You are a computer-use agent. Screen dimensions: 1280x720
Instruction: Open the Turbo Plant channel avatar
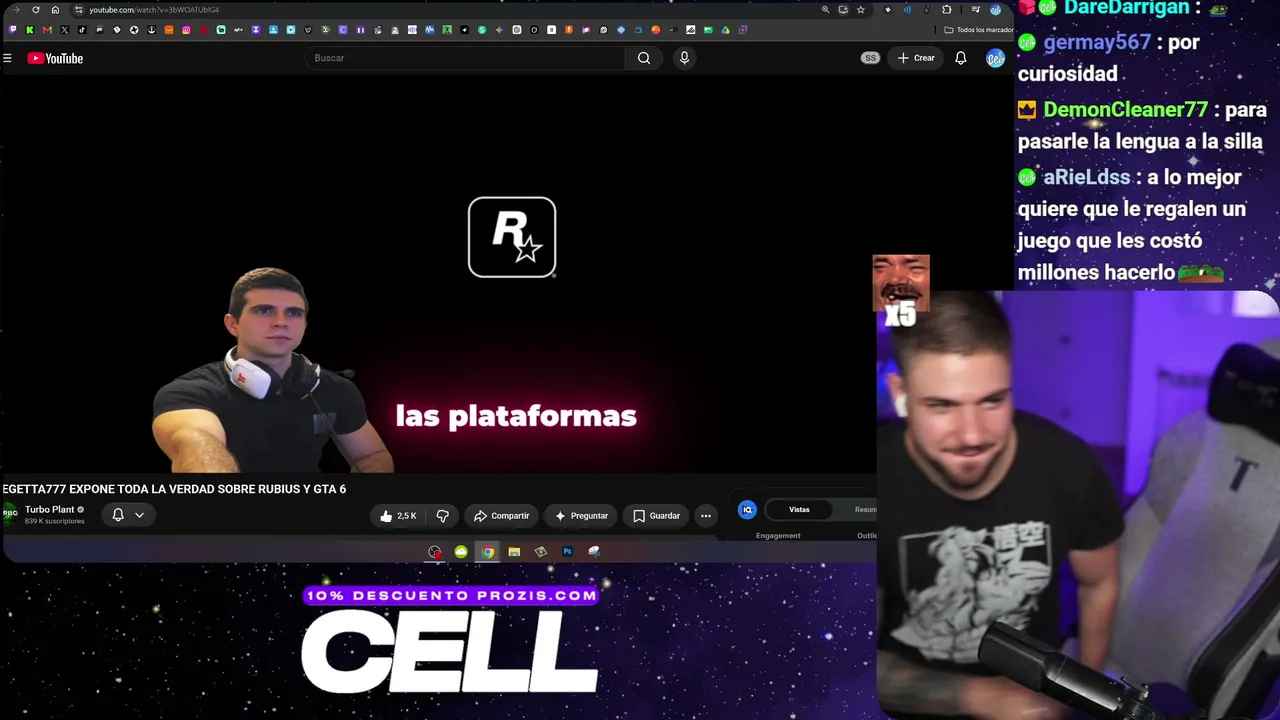click(x=10, y=514)
